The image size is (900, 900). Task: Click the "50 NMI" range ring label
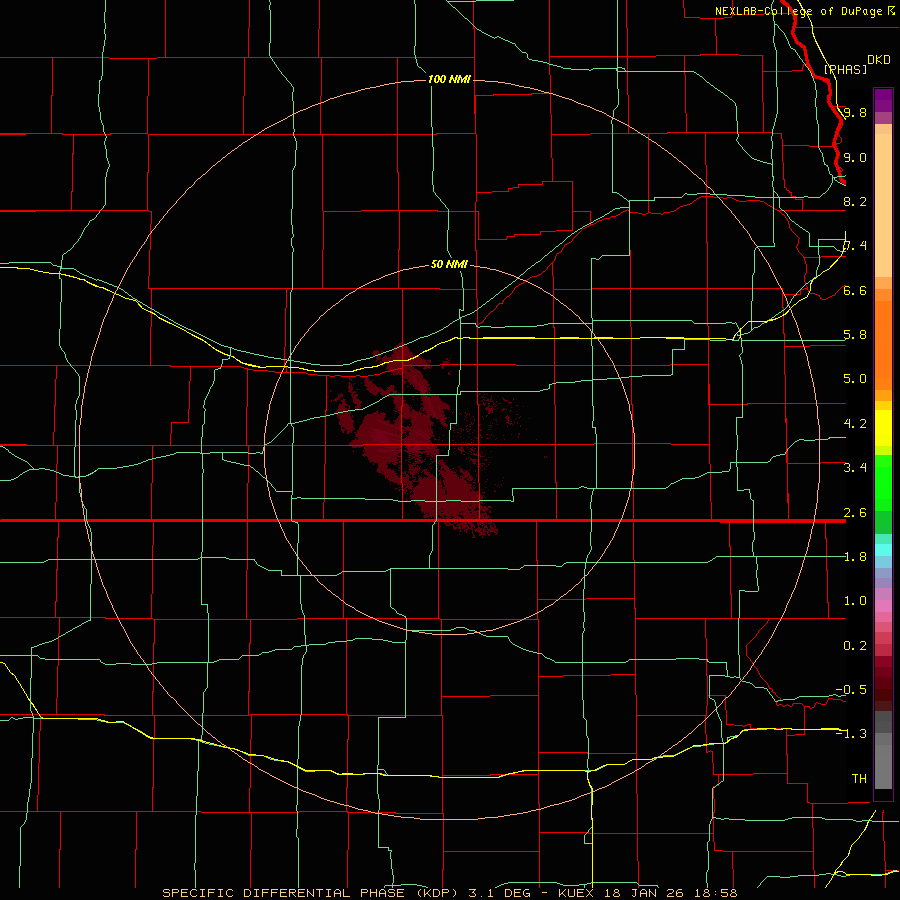click(x=449, y=264)
